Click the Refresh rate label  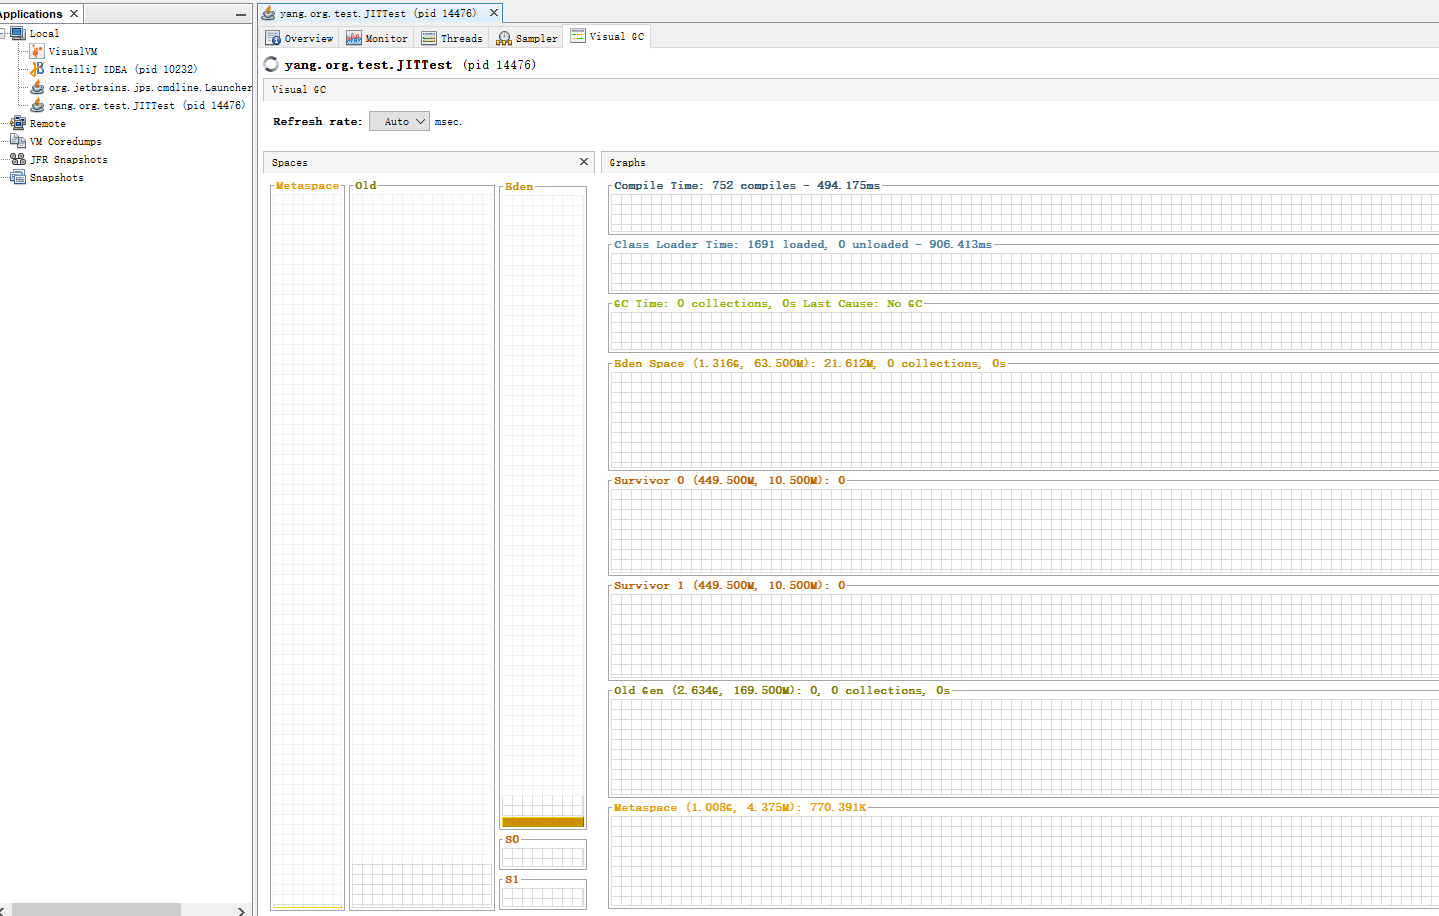point(318,121)
